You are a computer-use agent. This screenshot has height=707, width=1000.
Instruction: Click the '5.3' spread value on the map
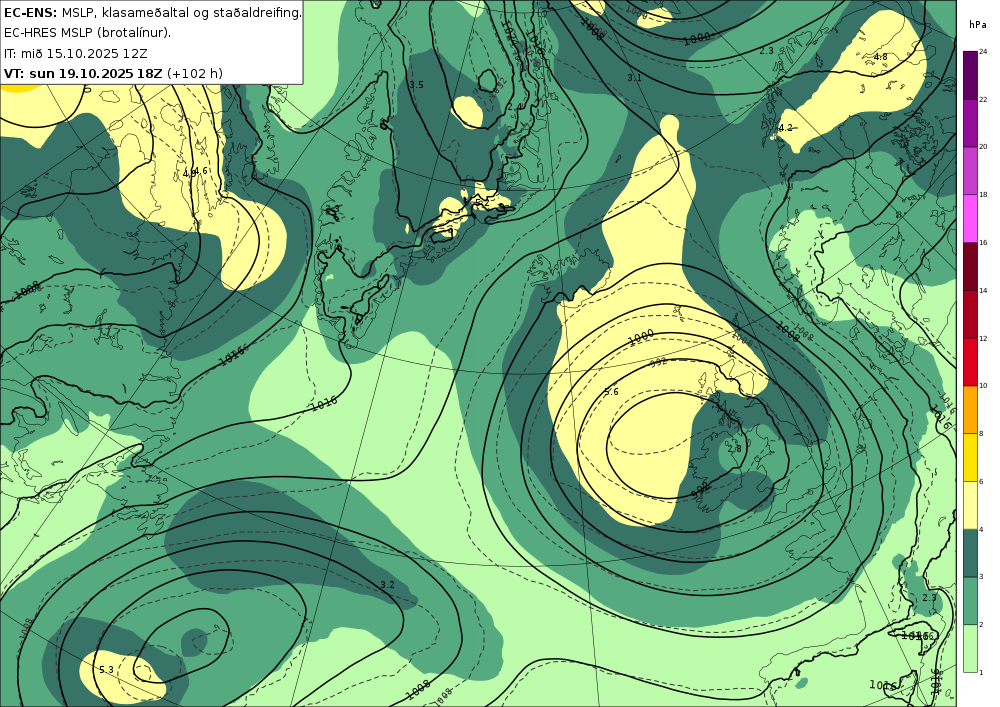[107, 669]
